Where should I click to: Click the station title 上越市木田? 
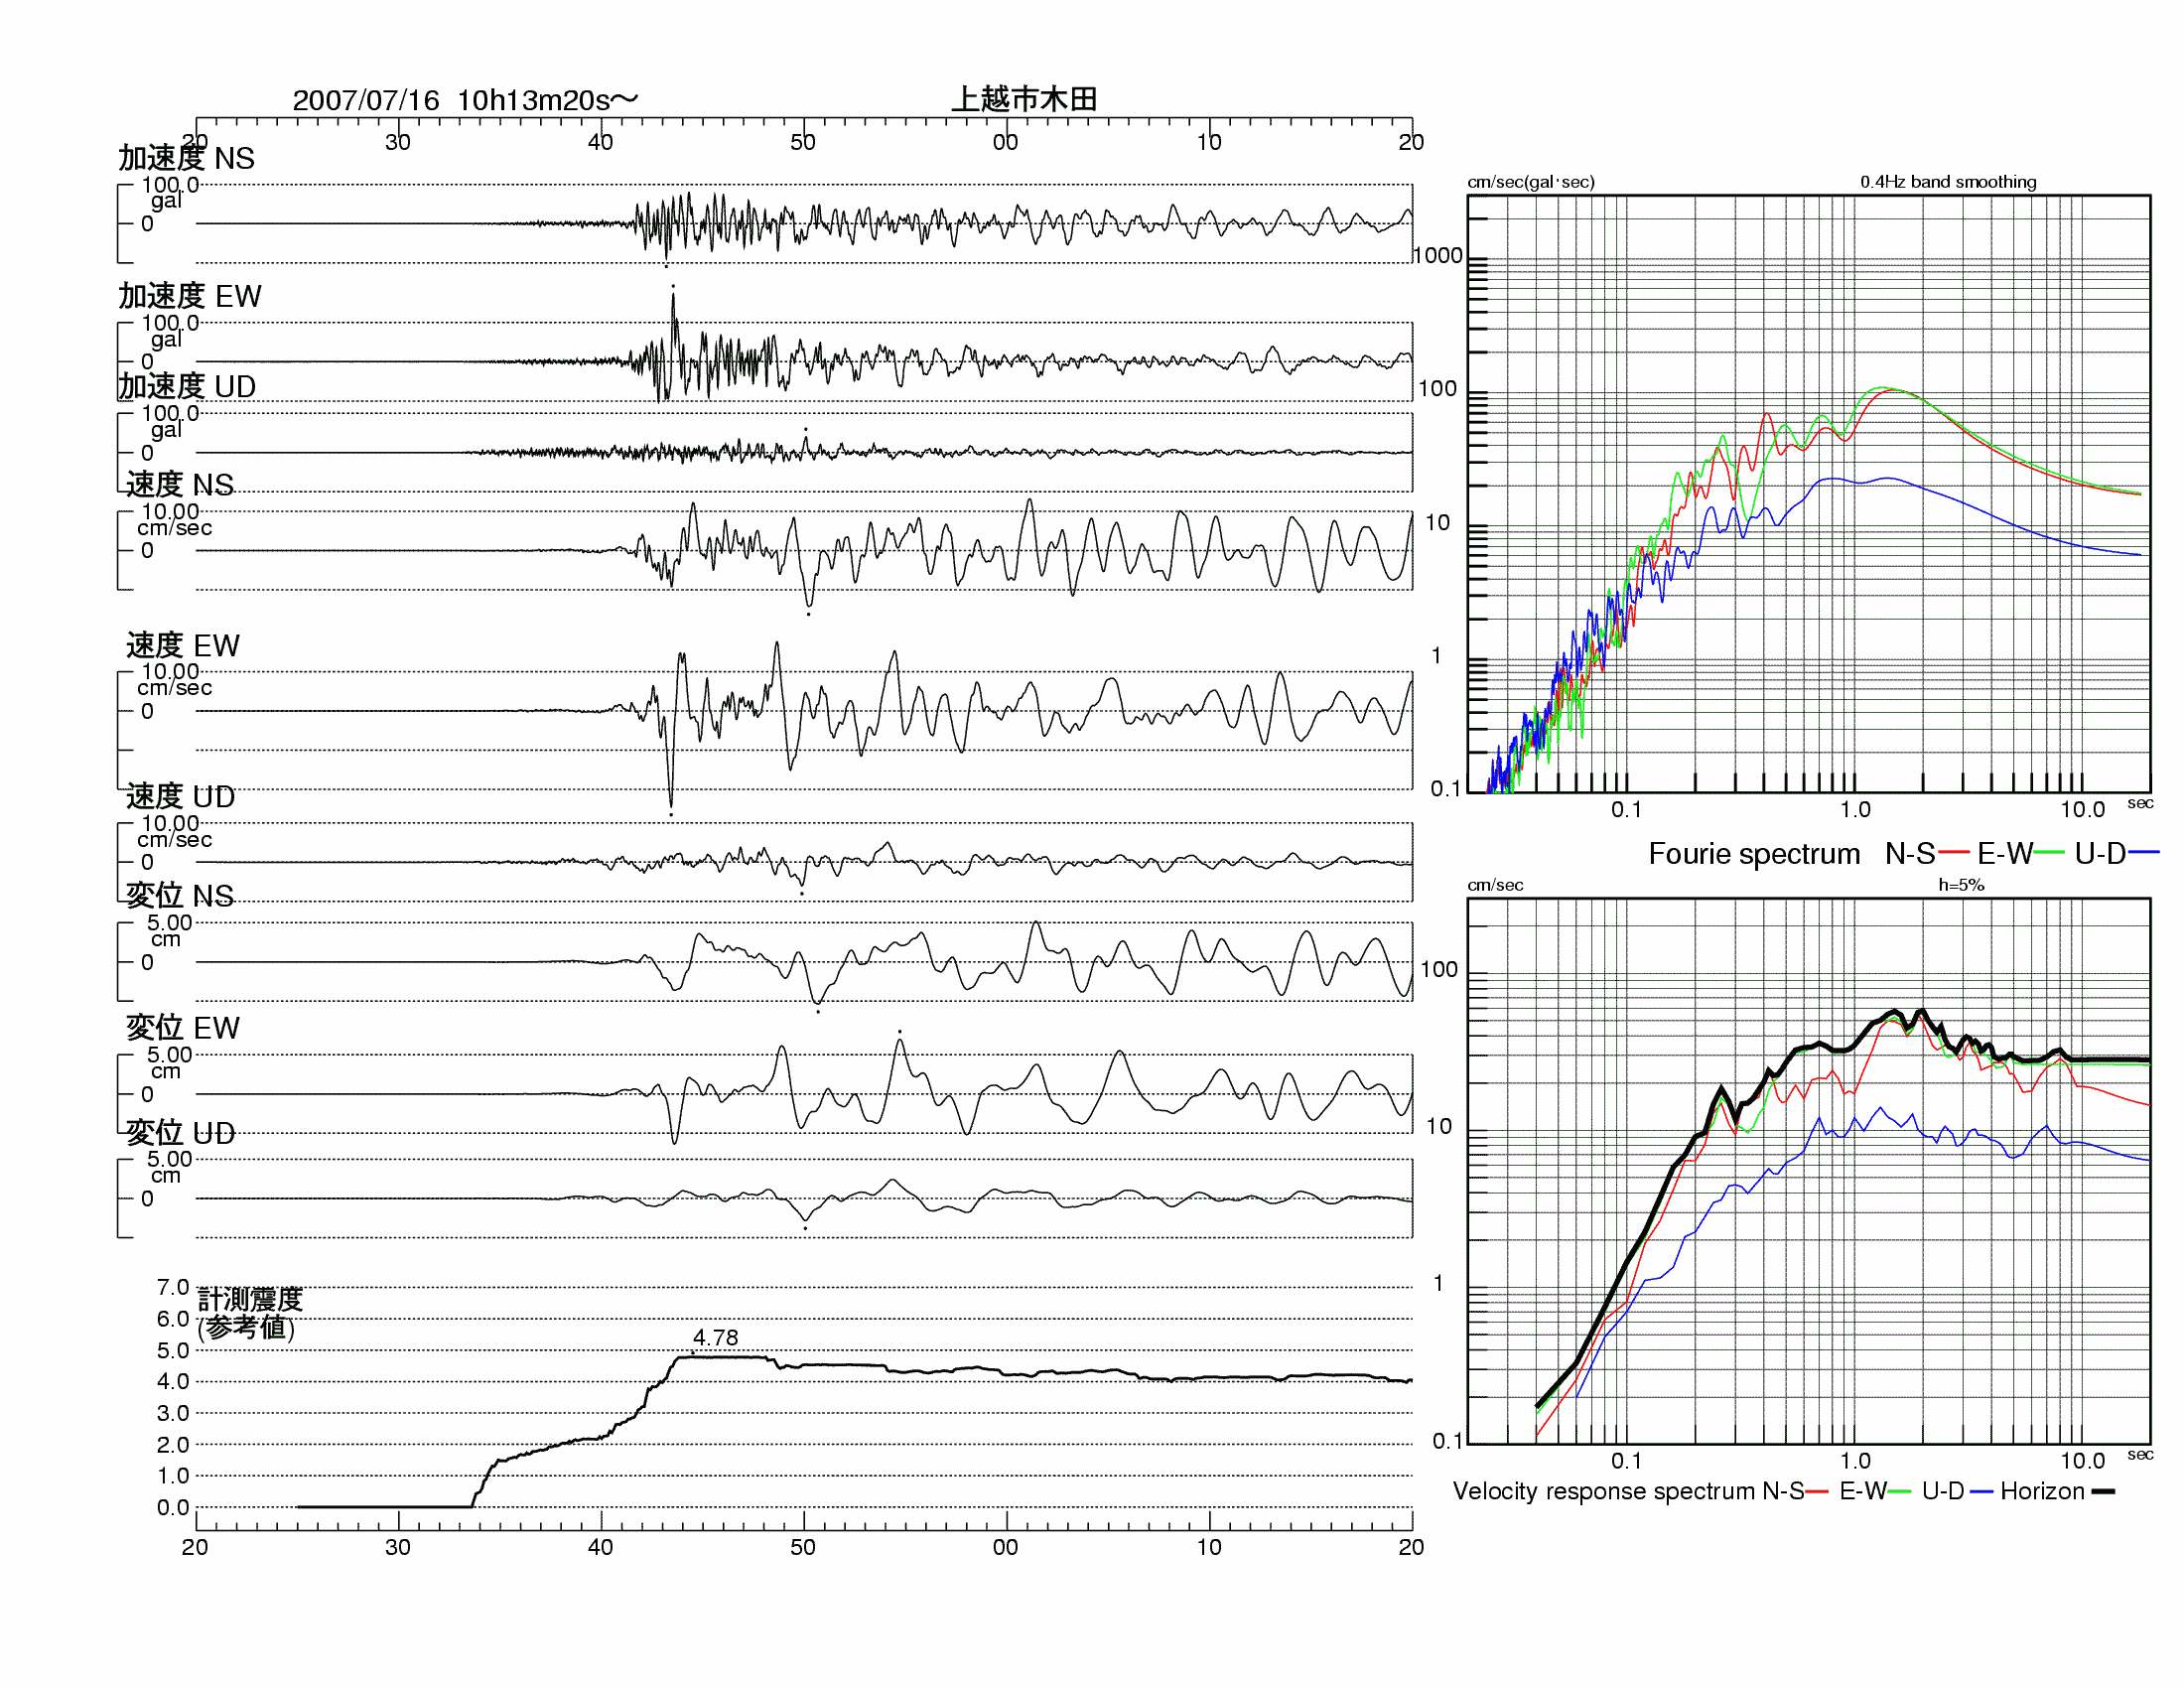1023,99
